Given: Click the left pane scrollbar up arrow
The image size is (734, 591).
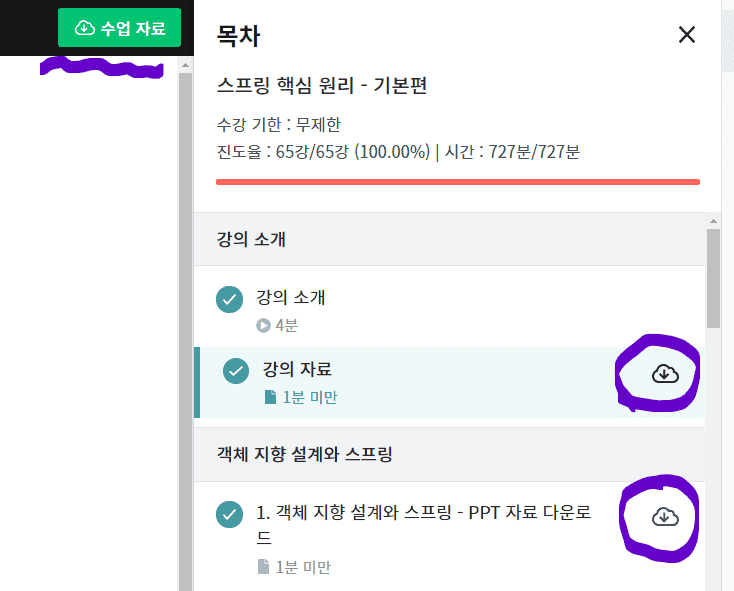Looking at the screenshot, I should click(x=185, y=65).
